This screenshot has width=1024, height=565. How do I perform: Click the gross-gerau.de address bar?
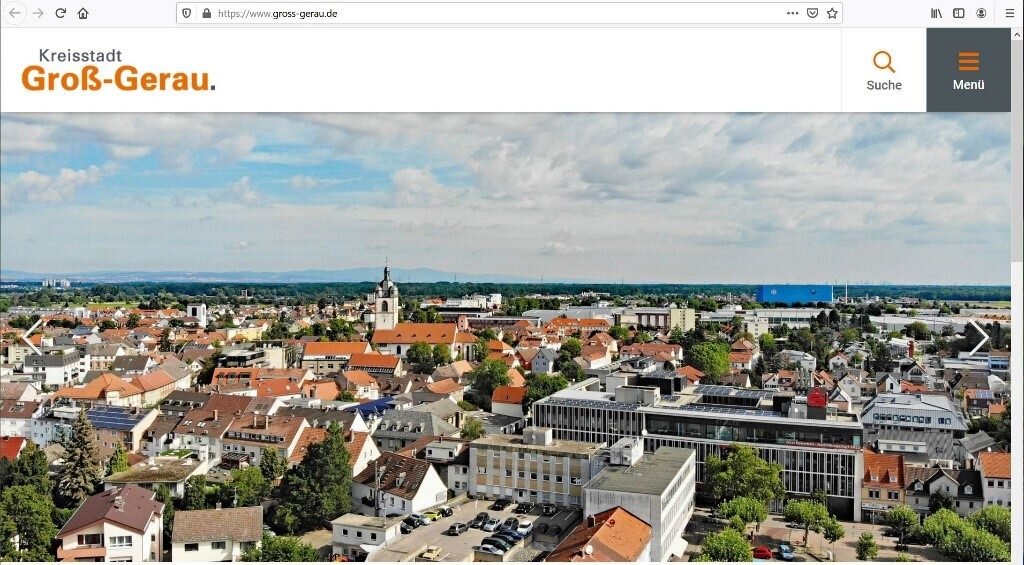(480, 13)
